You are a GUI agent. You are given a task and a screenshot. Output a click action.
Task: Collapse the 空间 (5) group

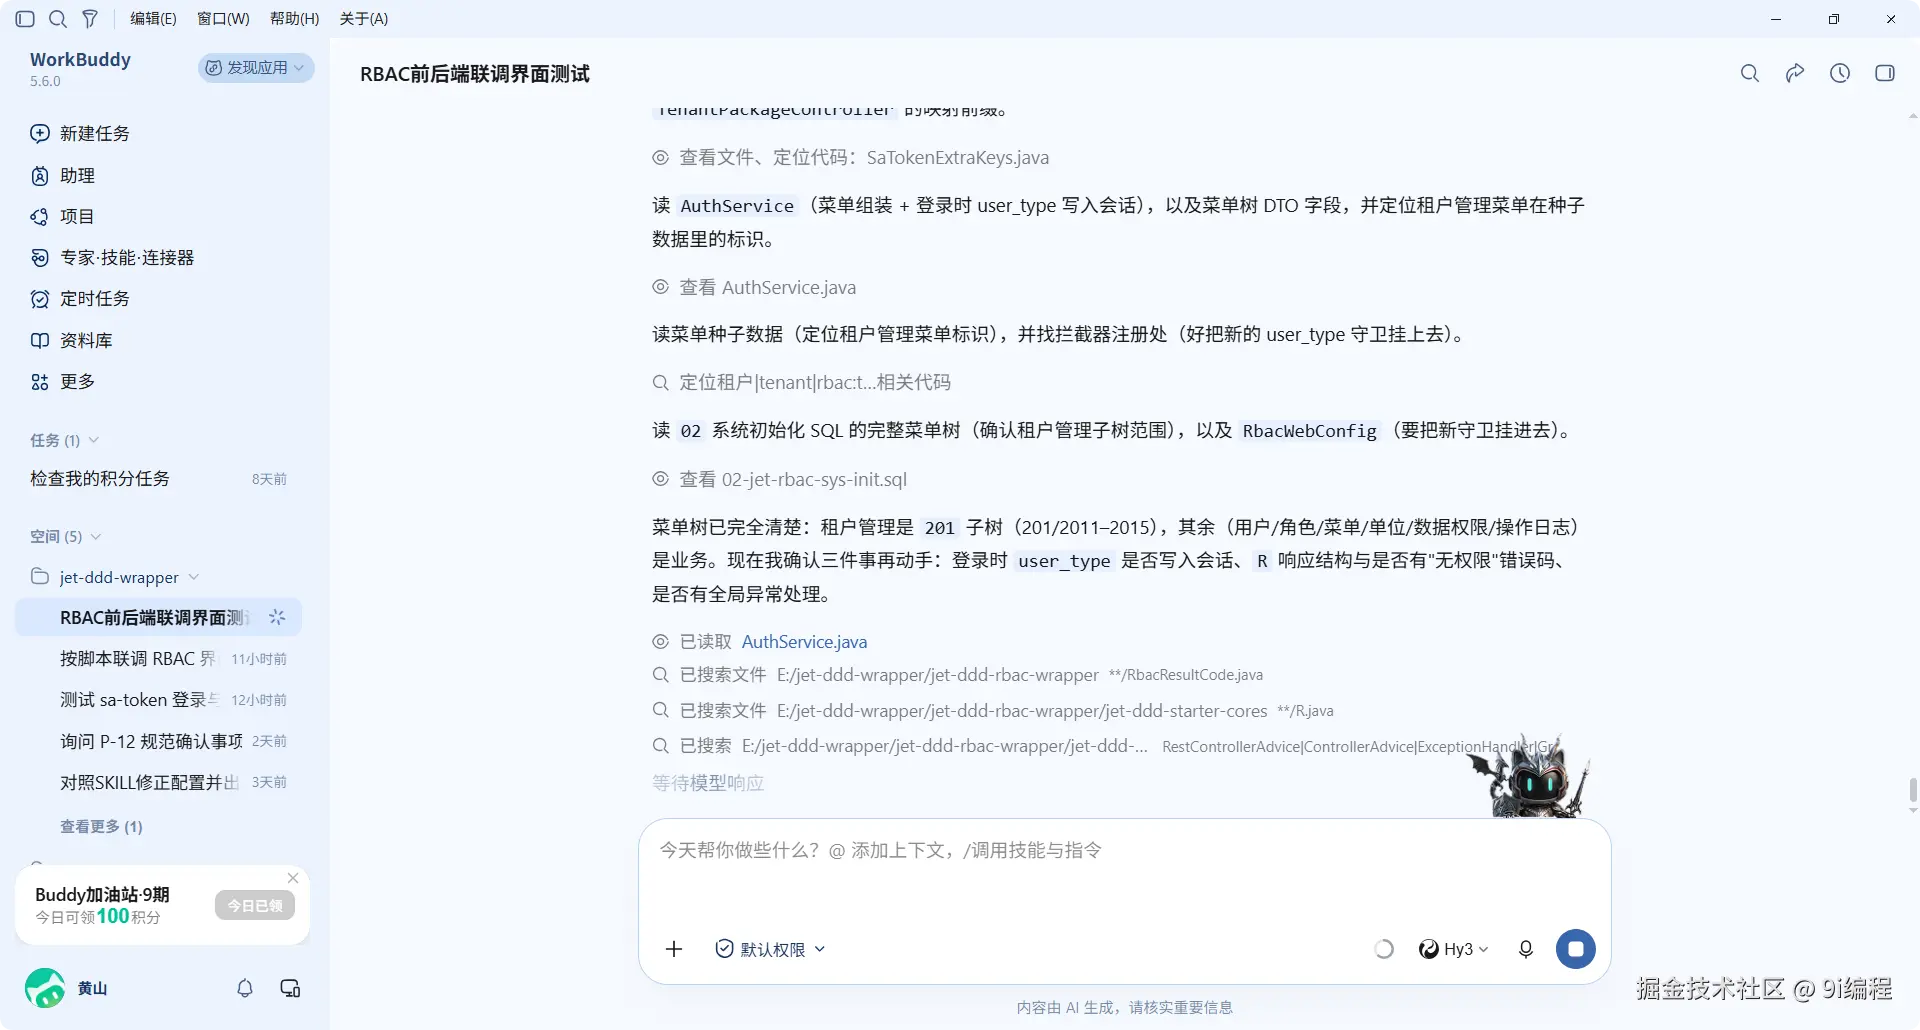[65, 537]
